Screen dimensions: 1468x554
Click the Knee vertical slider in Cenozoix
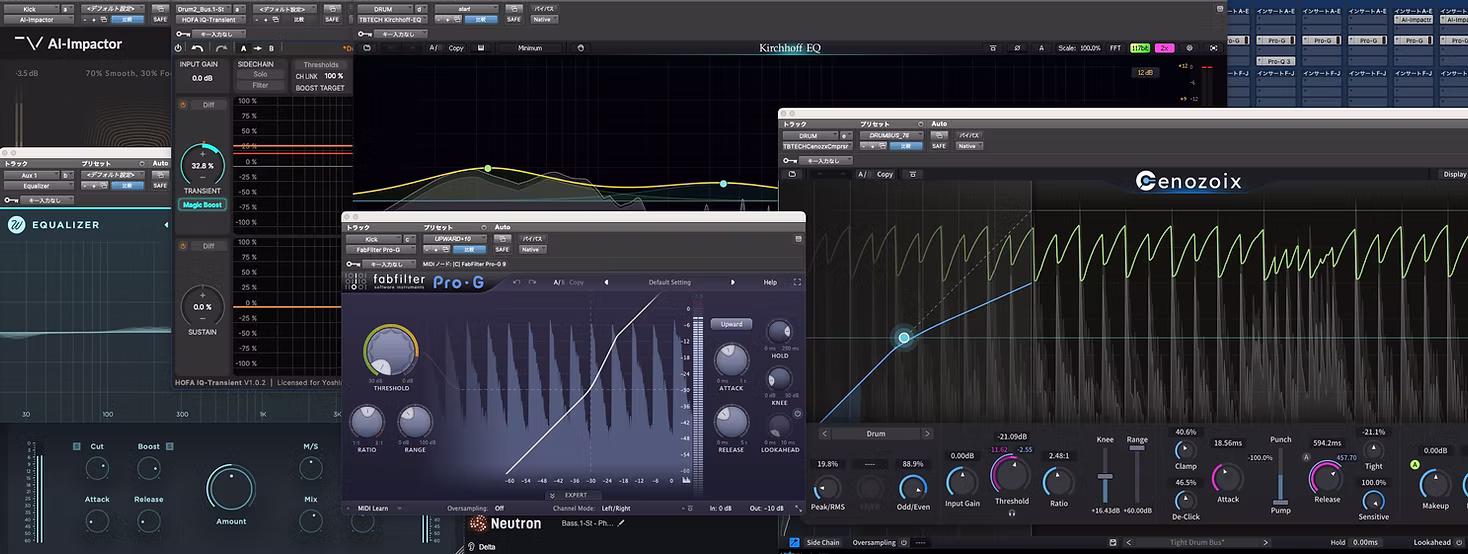point(1105,474)
